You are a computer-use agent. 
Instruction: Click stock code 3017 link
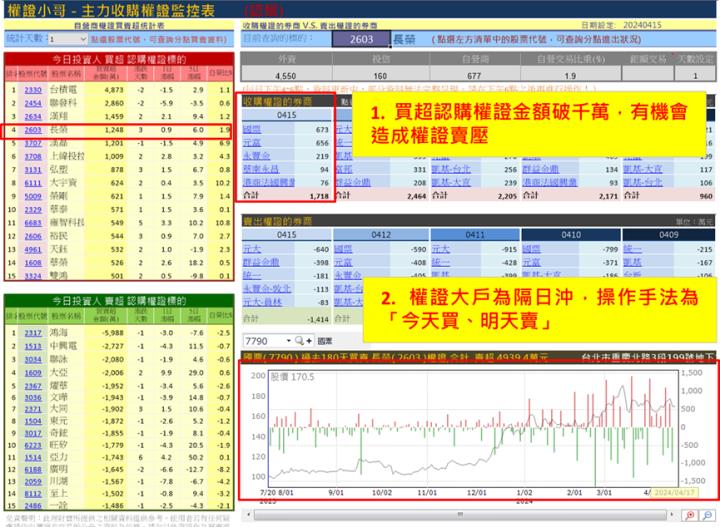pos(33,433)
